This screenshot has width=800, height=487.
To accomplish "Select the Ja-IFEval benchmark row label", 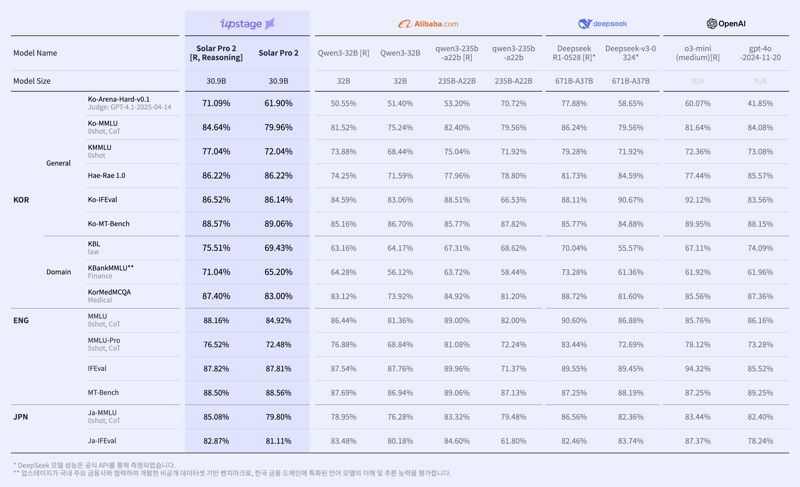I will click(x=102, y=441).
